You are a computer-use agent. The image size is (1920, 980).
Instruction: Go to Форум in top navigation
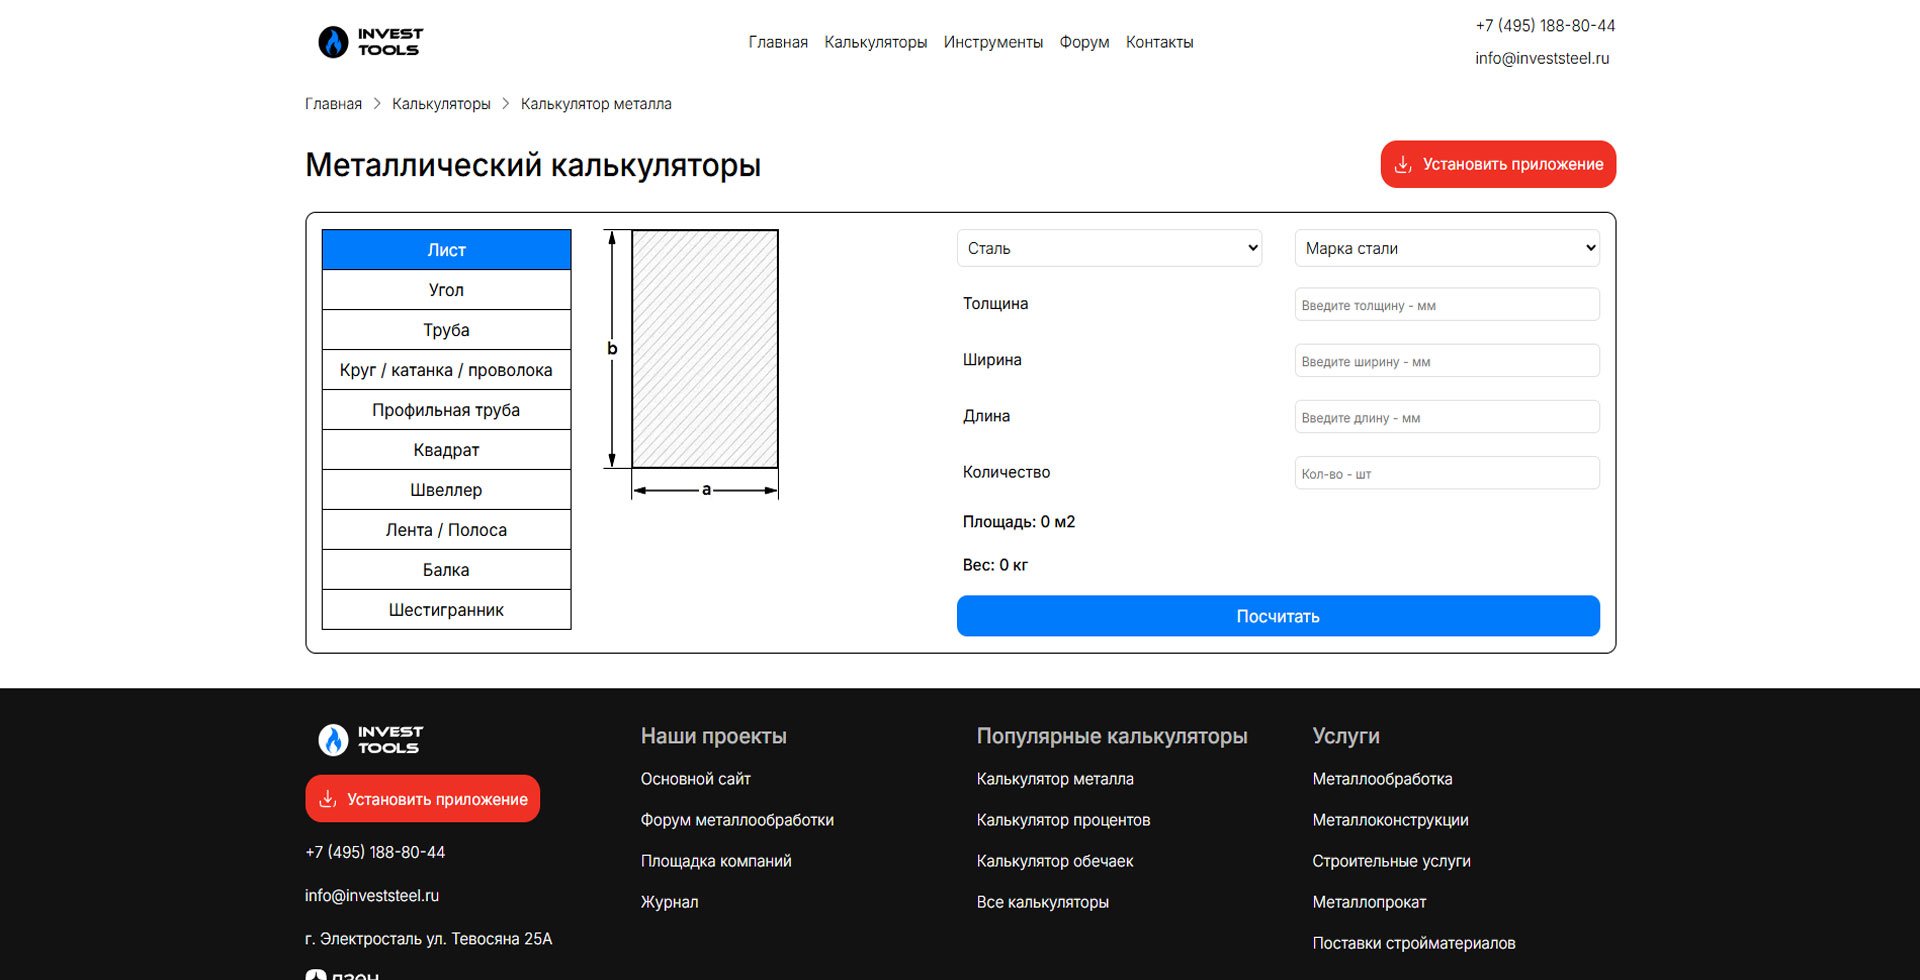1084,42
